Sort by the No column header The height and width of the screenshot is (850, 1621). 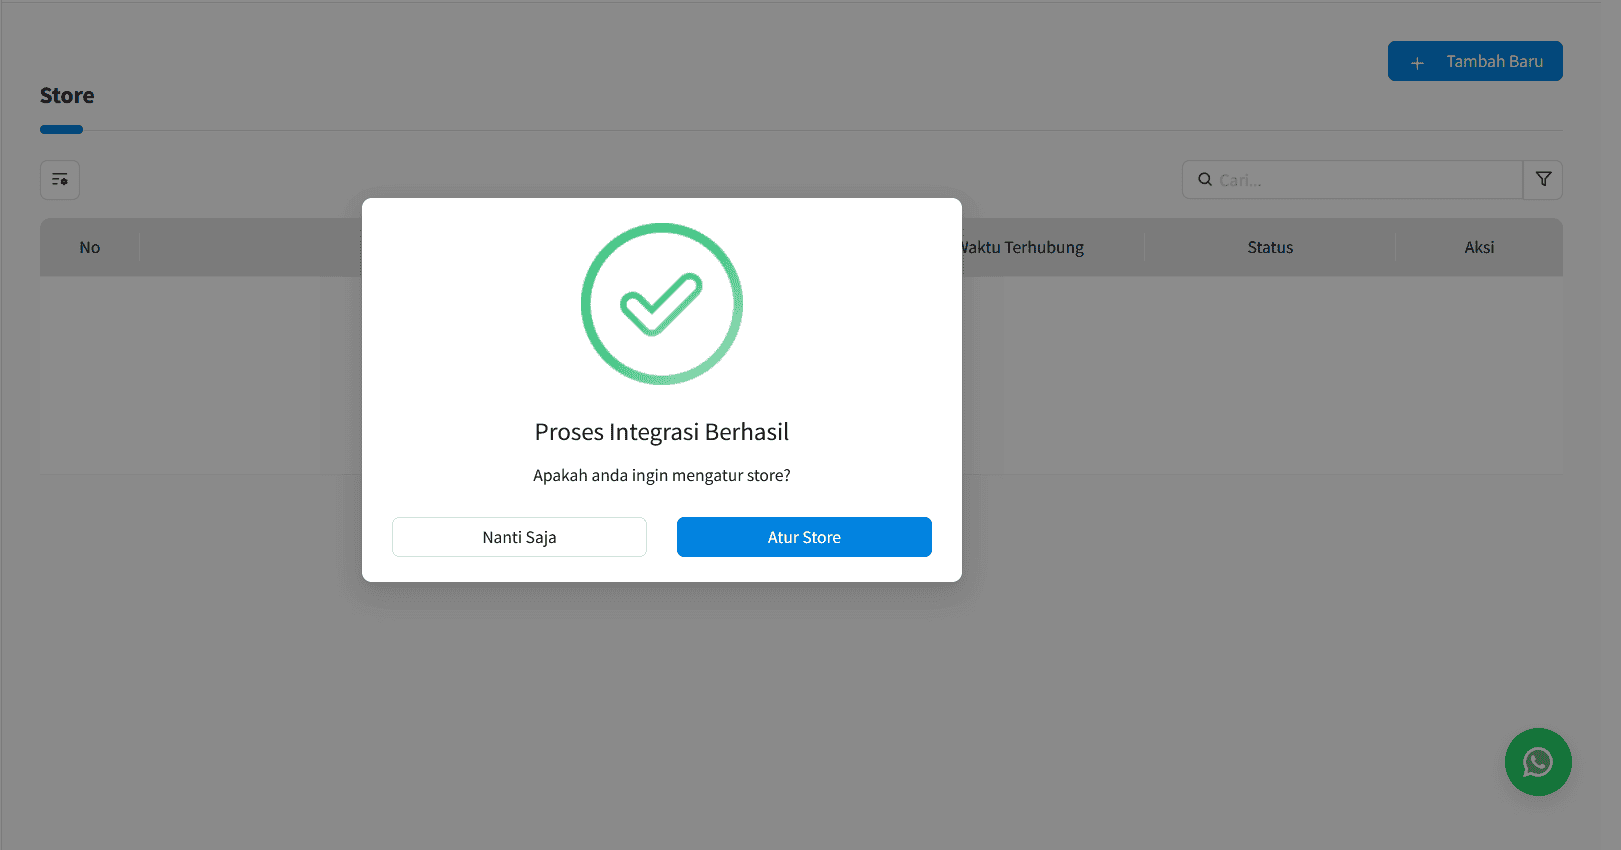[x=90, y=247]
